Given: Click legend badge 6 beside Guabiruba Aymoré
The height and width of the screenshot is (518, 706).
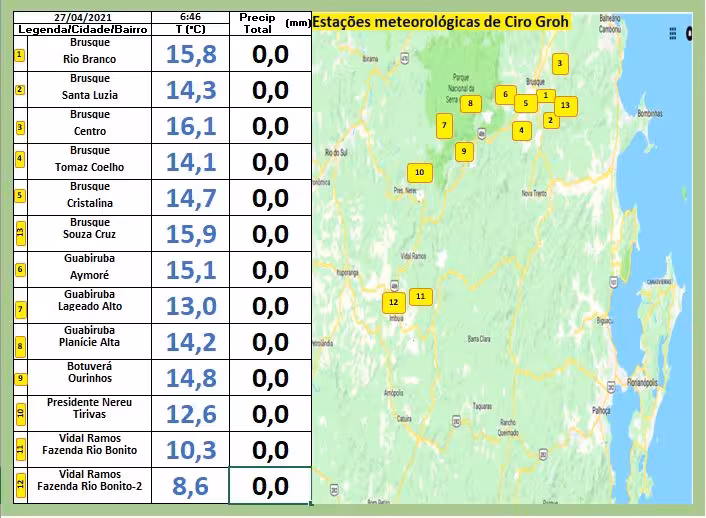Looking at the screenshot, I should click(19, 269).
